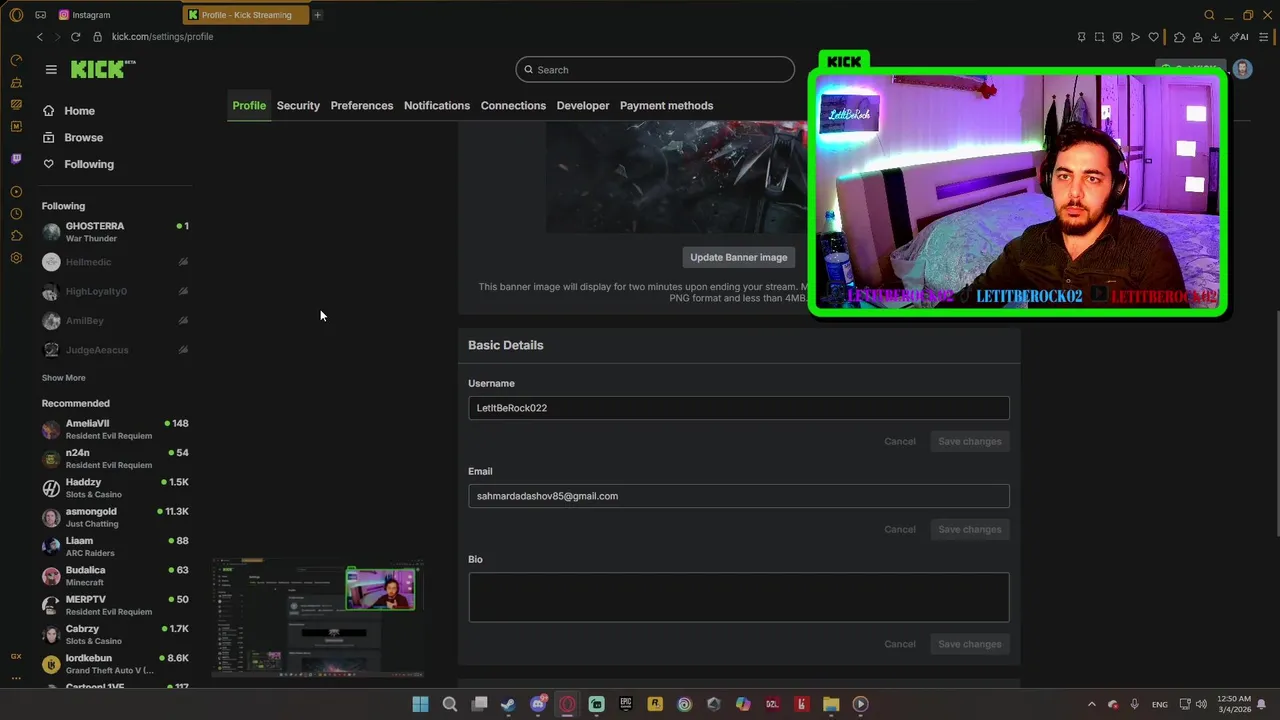Open browser downloads icon
This screenshot has height=720, width=1280.
click(1215, 37)
